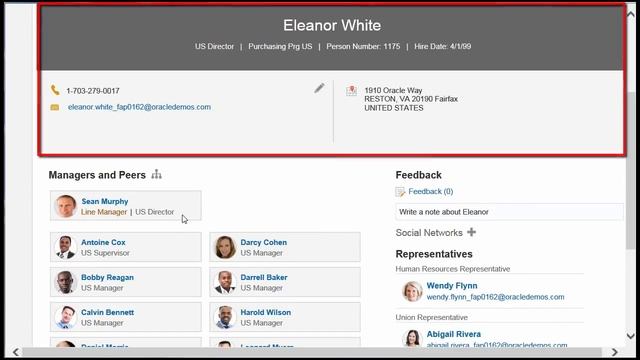
Task: Open eleanor.white email address link
Action: click(x=139, y=107)
